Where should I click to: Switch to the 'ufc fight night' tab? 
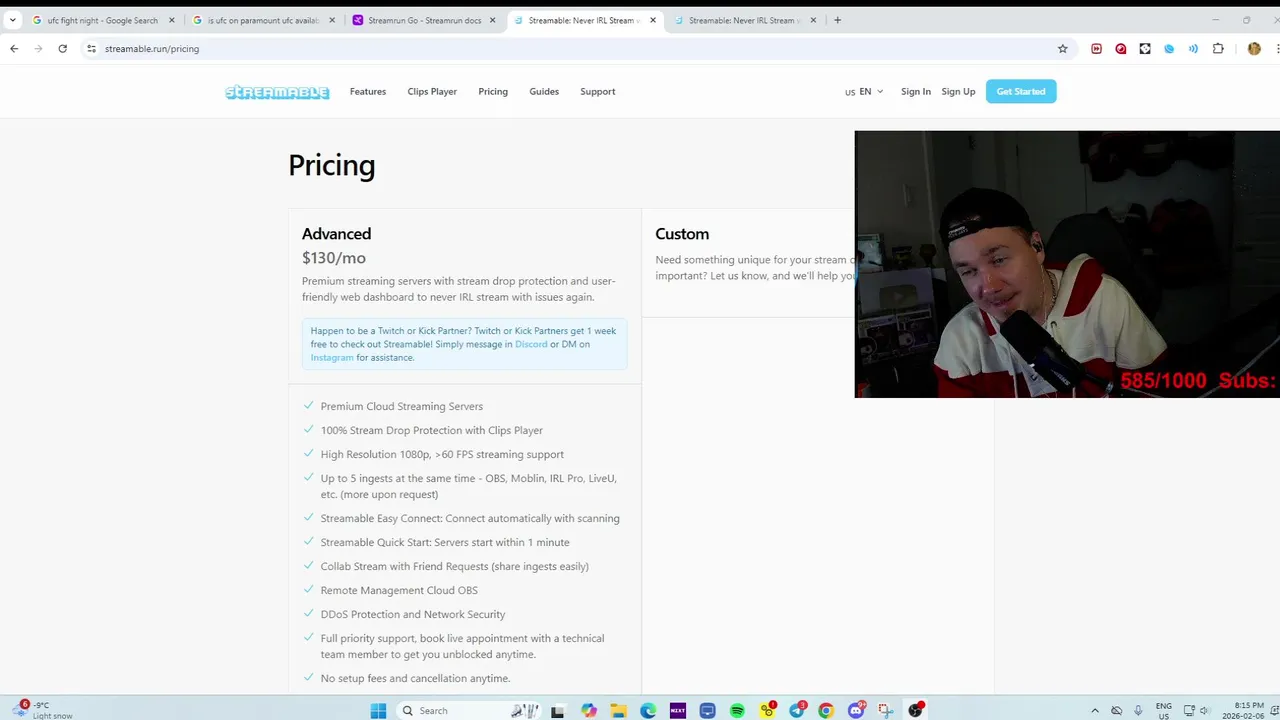[x=102, y=20]
